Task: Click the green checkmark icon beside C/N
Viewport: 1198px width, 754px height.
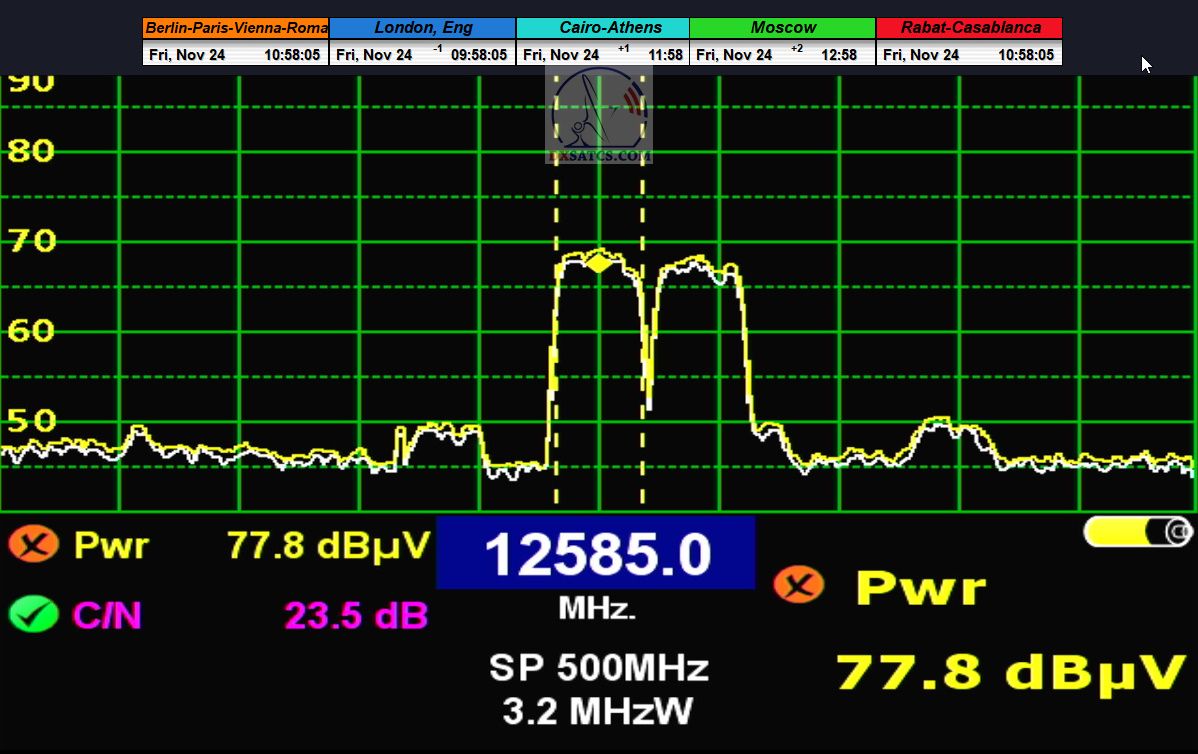Action: pyautogui.click(x=33, y=614)
